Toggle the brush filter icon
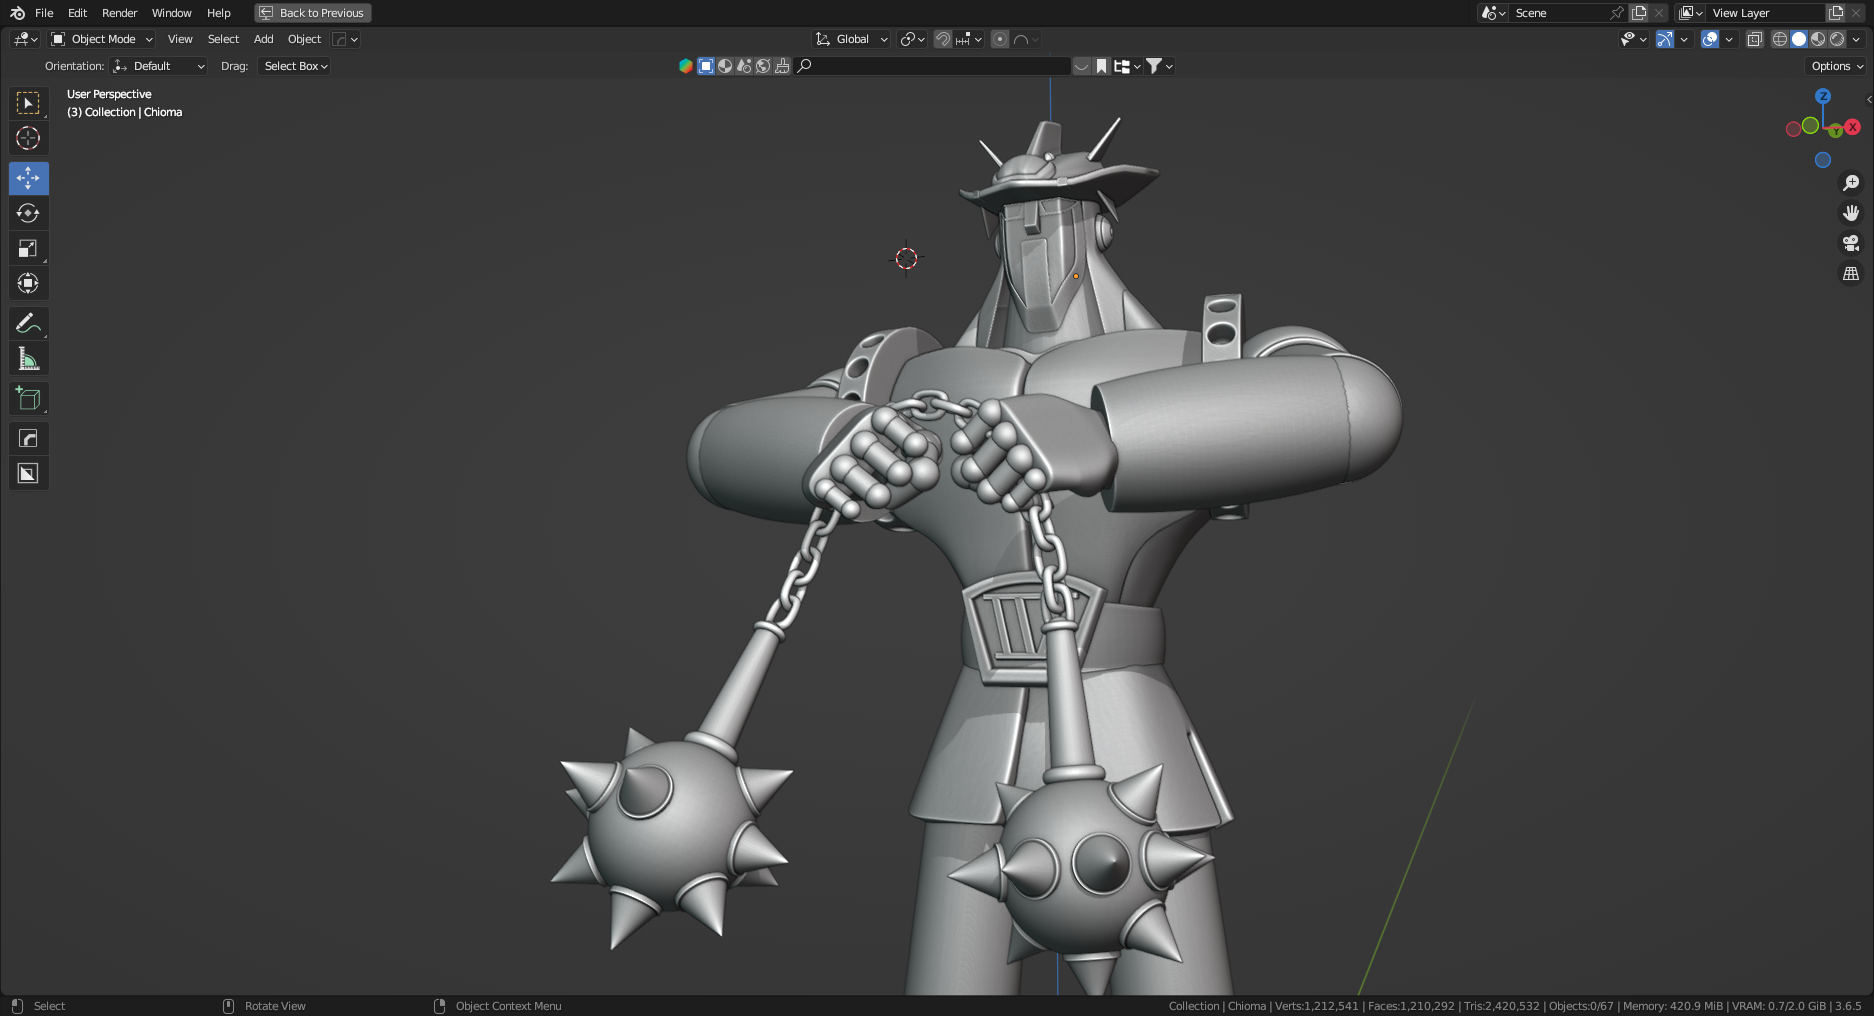 coord(782,66)
